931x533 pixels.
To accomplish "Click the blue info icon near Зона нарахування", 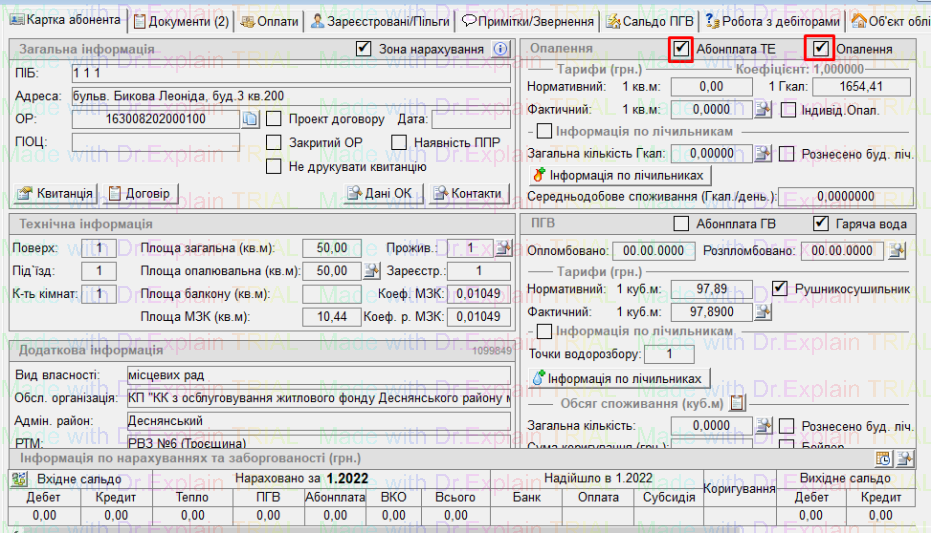I will pyautogui.click(x=501, y=49).
